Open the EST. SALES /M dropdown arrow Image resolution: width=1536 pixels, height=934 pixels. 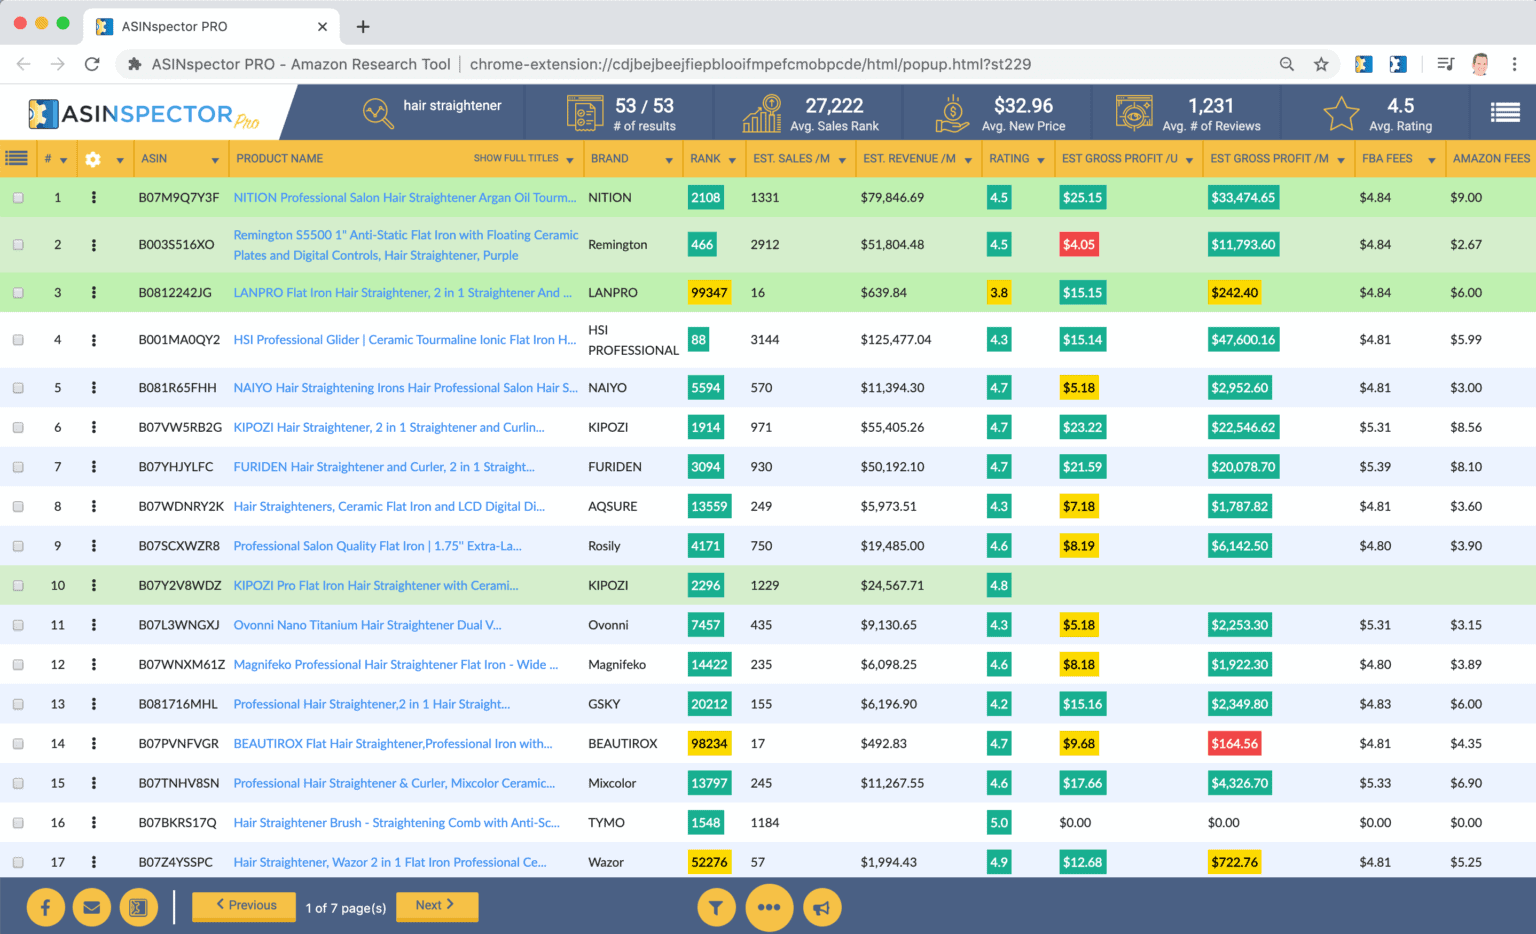click(x=842, y=160)
